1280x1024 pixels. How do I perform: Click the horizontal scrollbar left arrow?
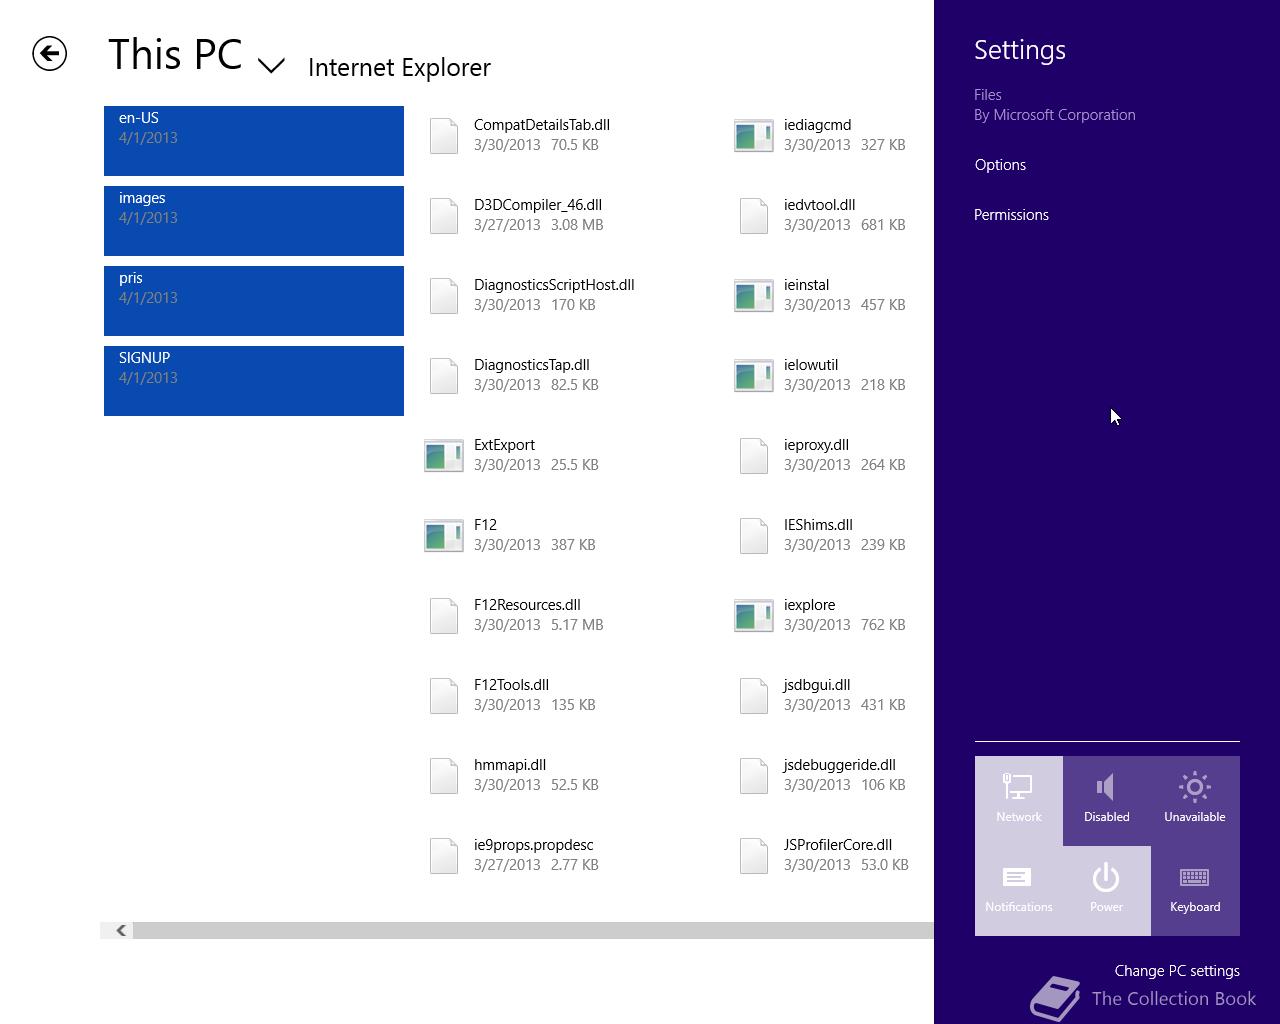click(x=121, y=931)
